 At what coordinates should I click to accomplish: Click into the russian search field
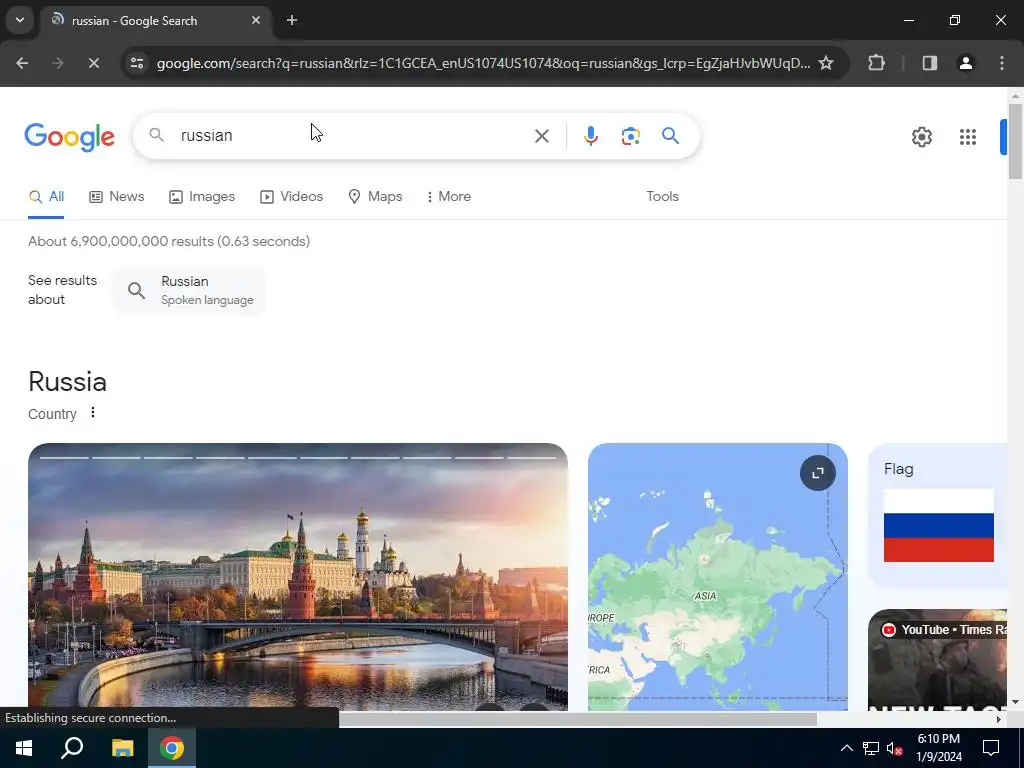pyautogui.click(x=353, y=136)
